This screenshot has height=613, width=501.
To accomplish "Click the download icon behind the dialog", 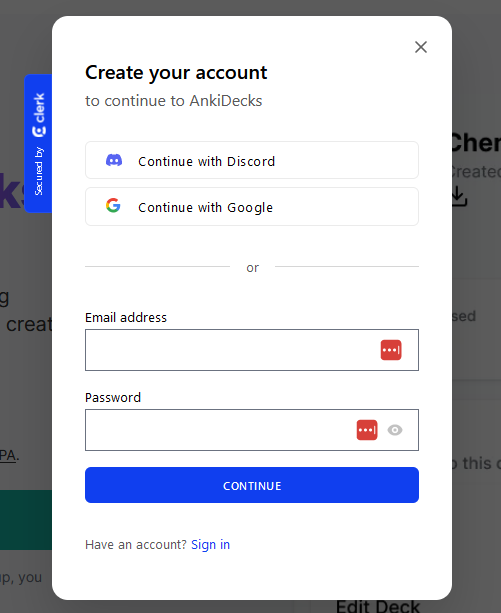I will 459,197.
